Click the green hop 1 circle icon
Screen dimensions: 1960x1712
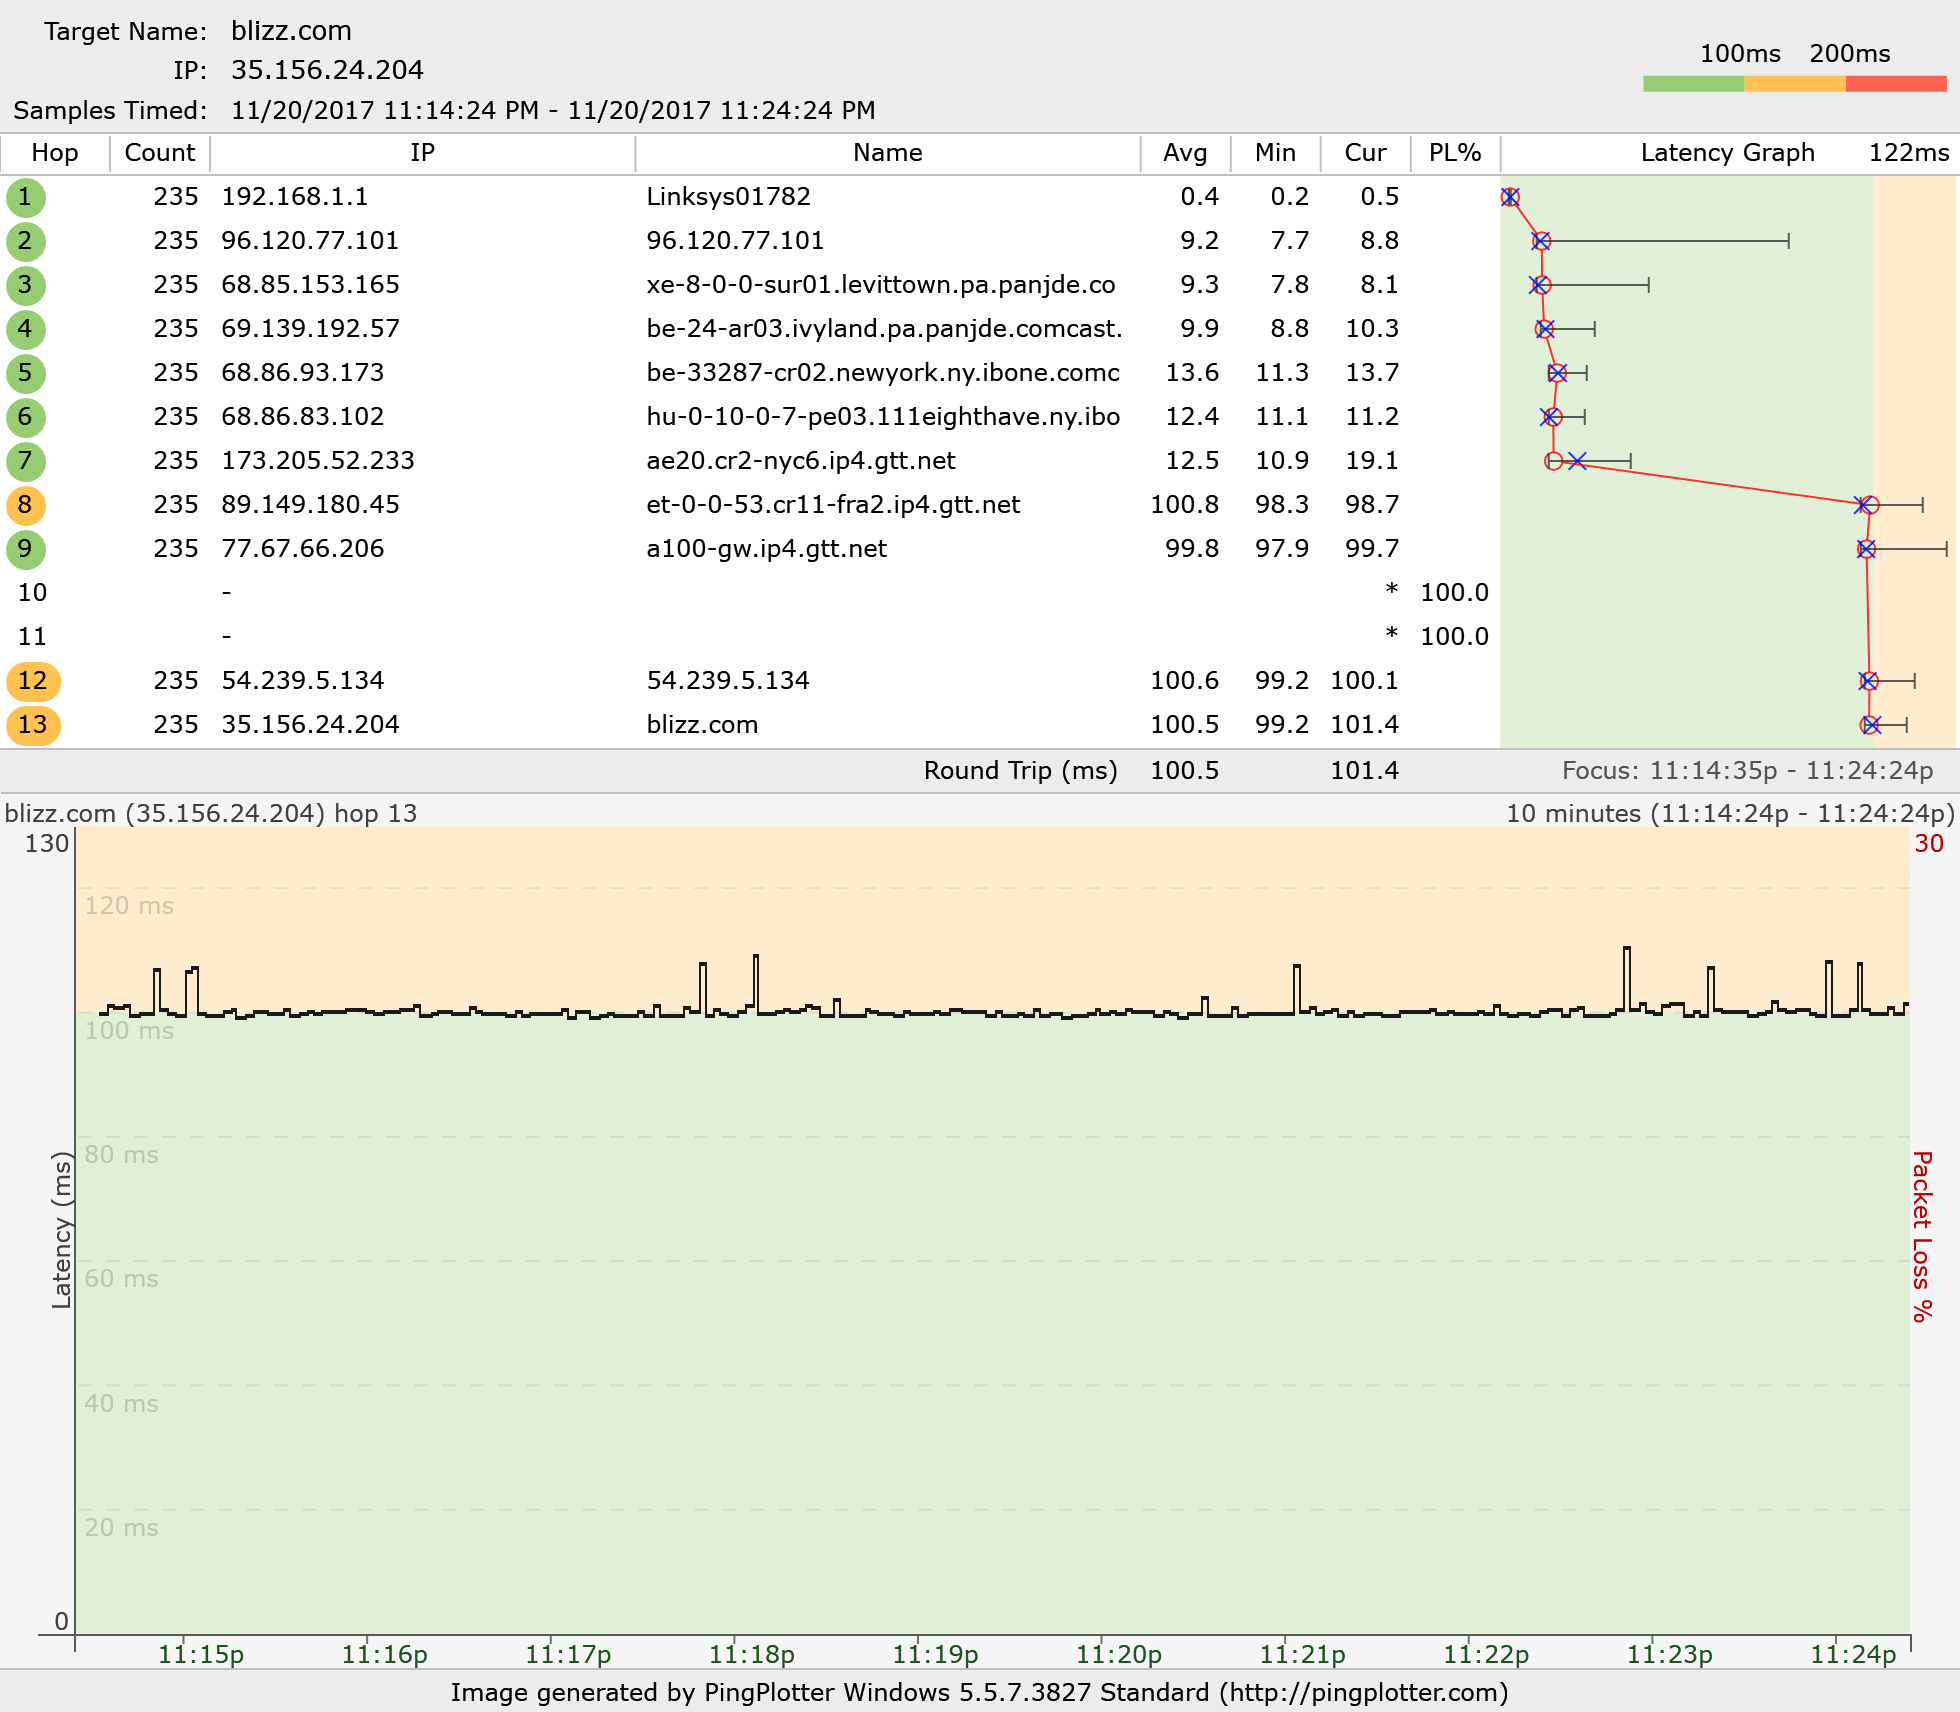25,197
